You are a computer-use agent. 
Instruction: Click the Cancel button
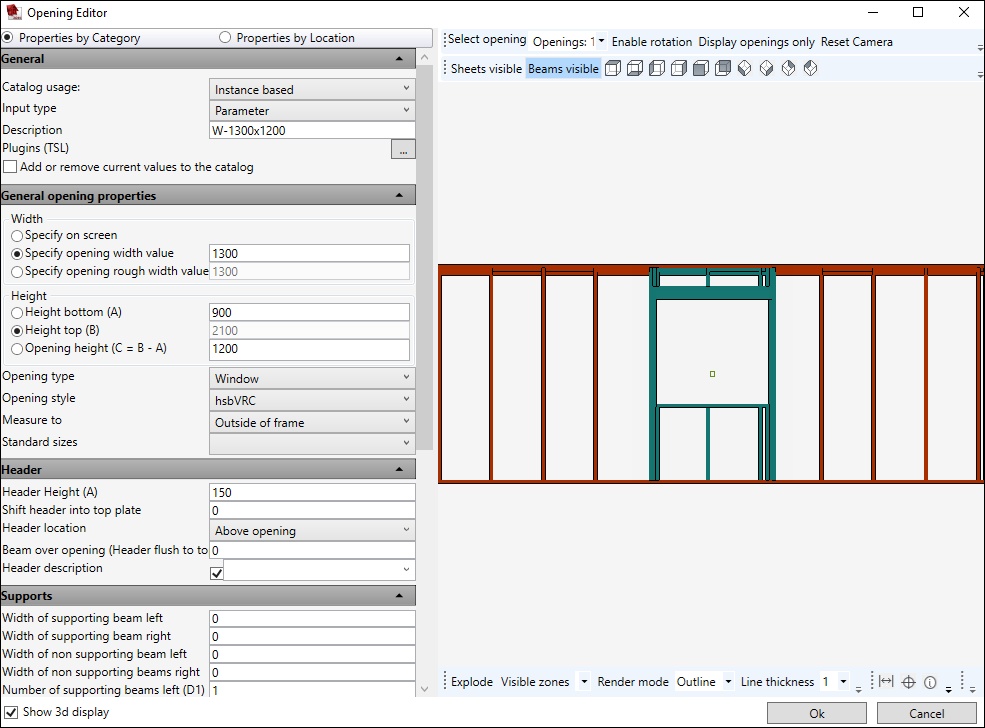coord(927,713)
